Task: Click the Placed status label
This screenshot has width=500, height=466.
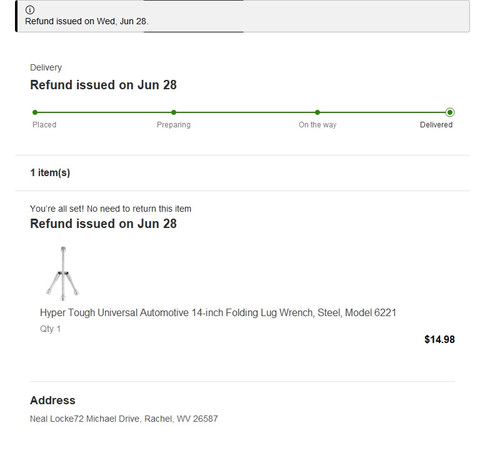Action: coord(44,125)
